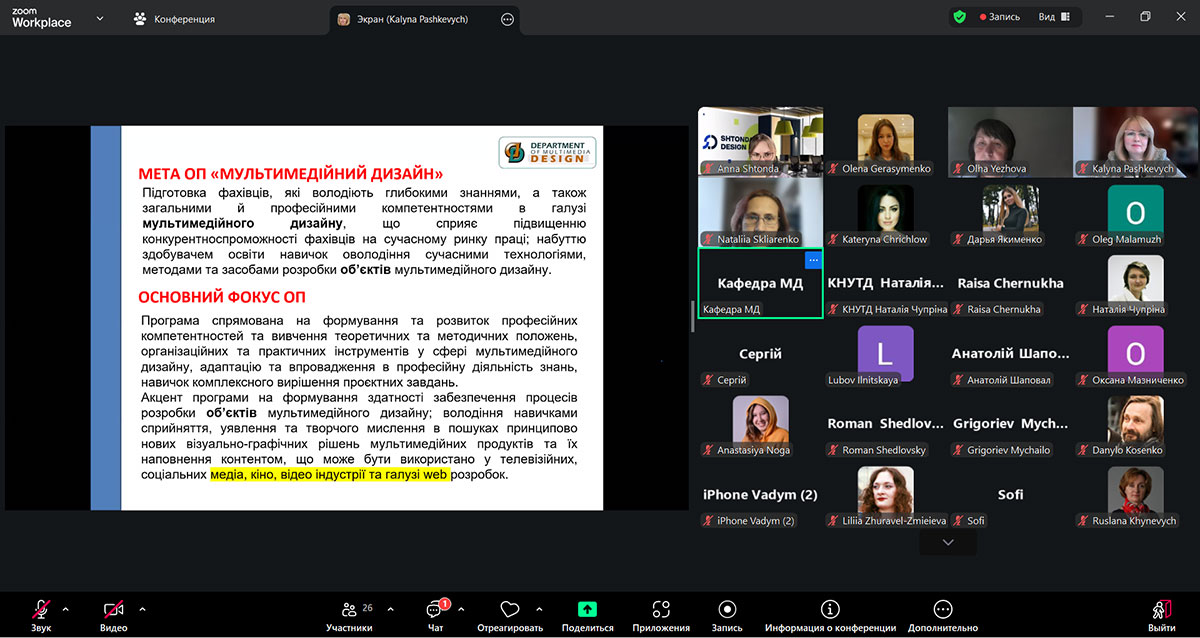Viewport: 1200px width, 638px height.
Task: Expand audio options arrow next to Звук
Action: click(x=66, y=609)
